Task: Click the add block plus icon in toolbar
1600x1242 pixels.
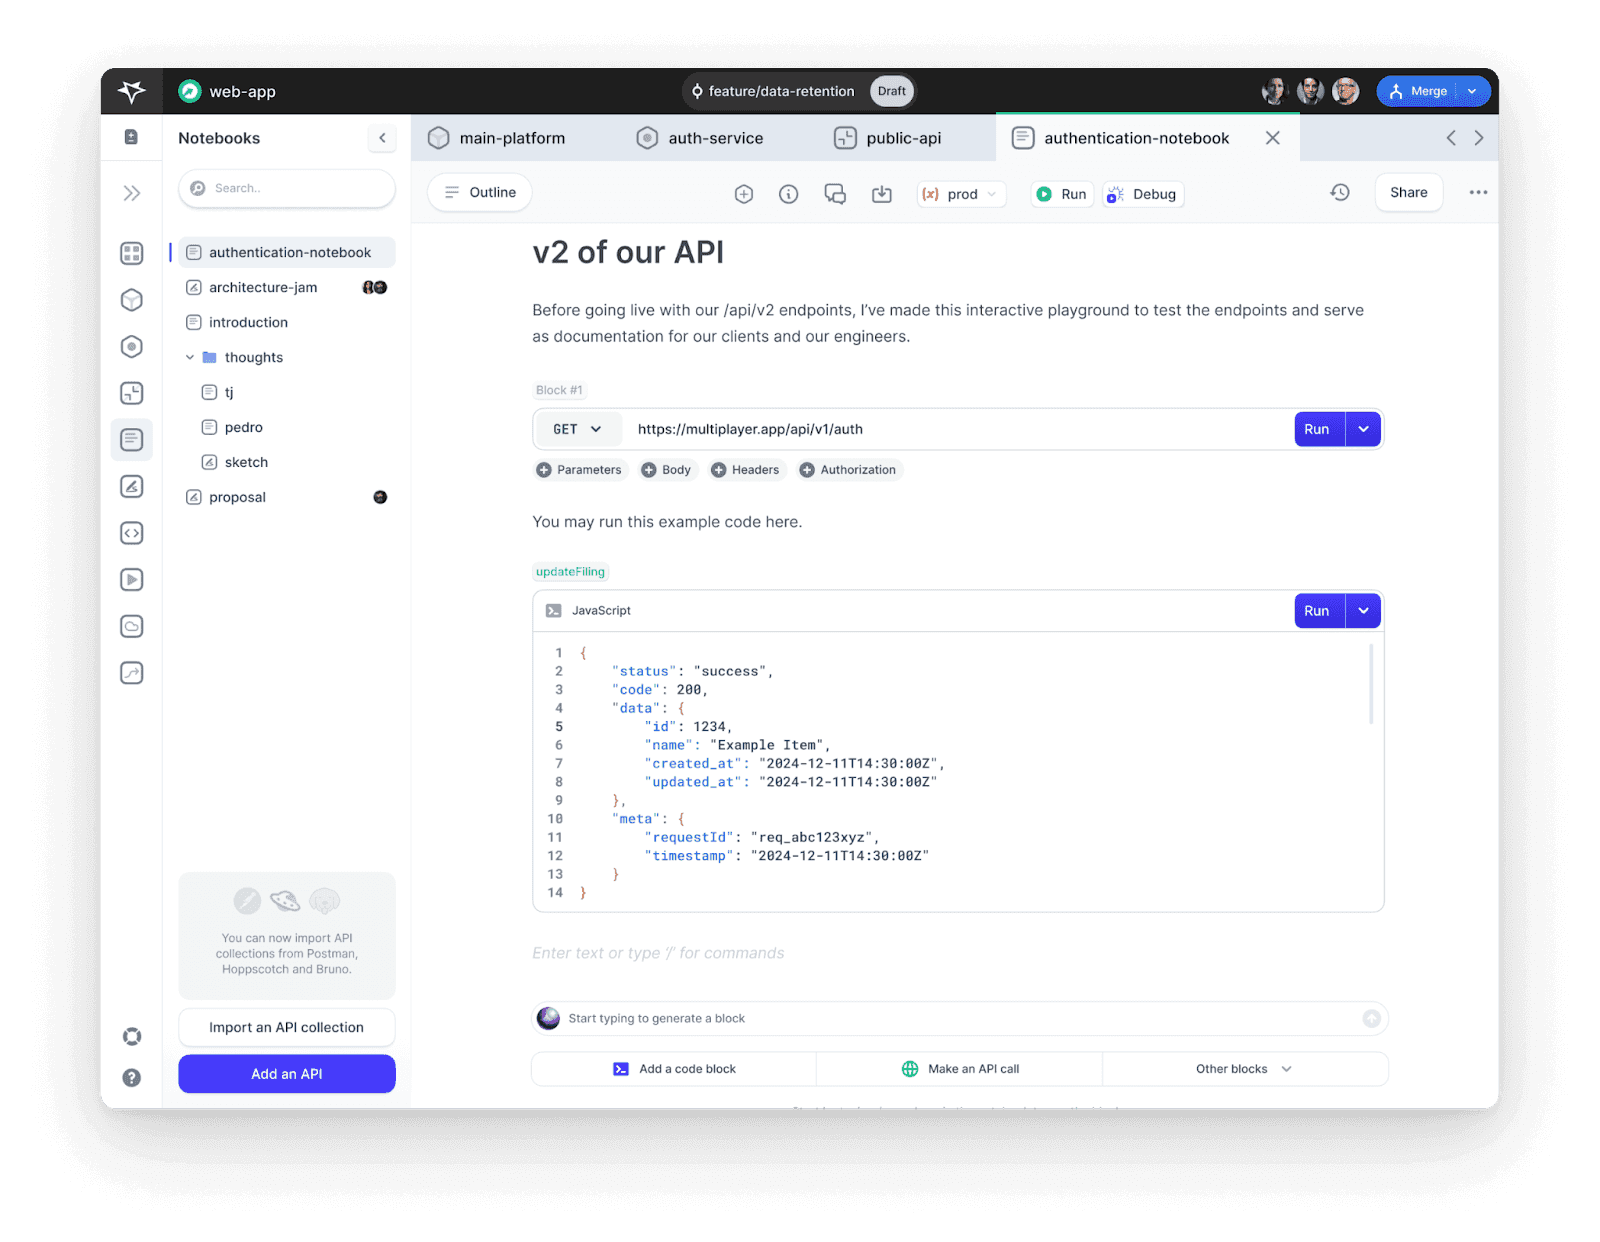Action: tap(744, 194)
